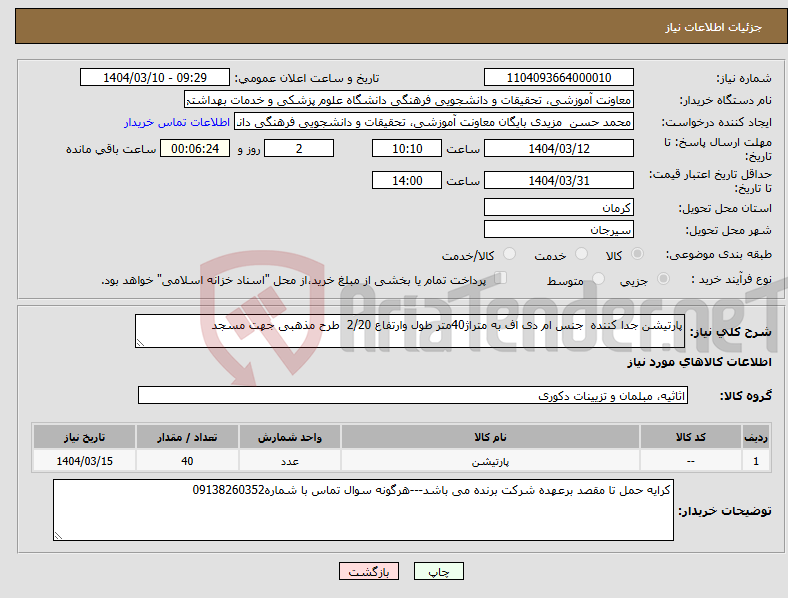
Task: Click the کد کالا column header
Action: pos(691,437)
